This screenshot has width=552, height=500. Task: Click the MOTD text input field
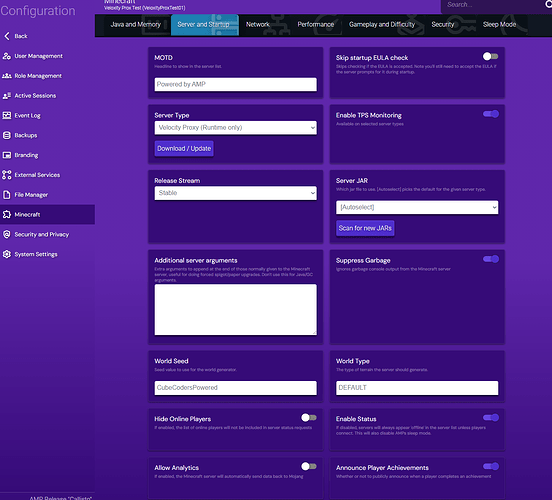[236, 85]
